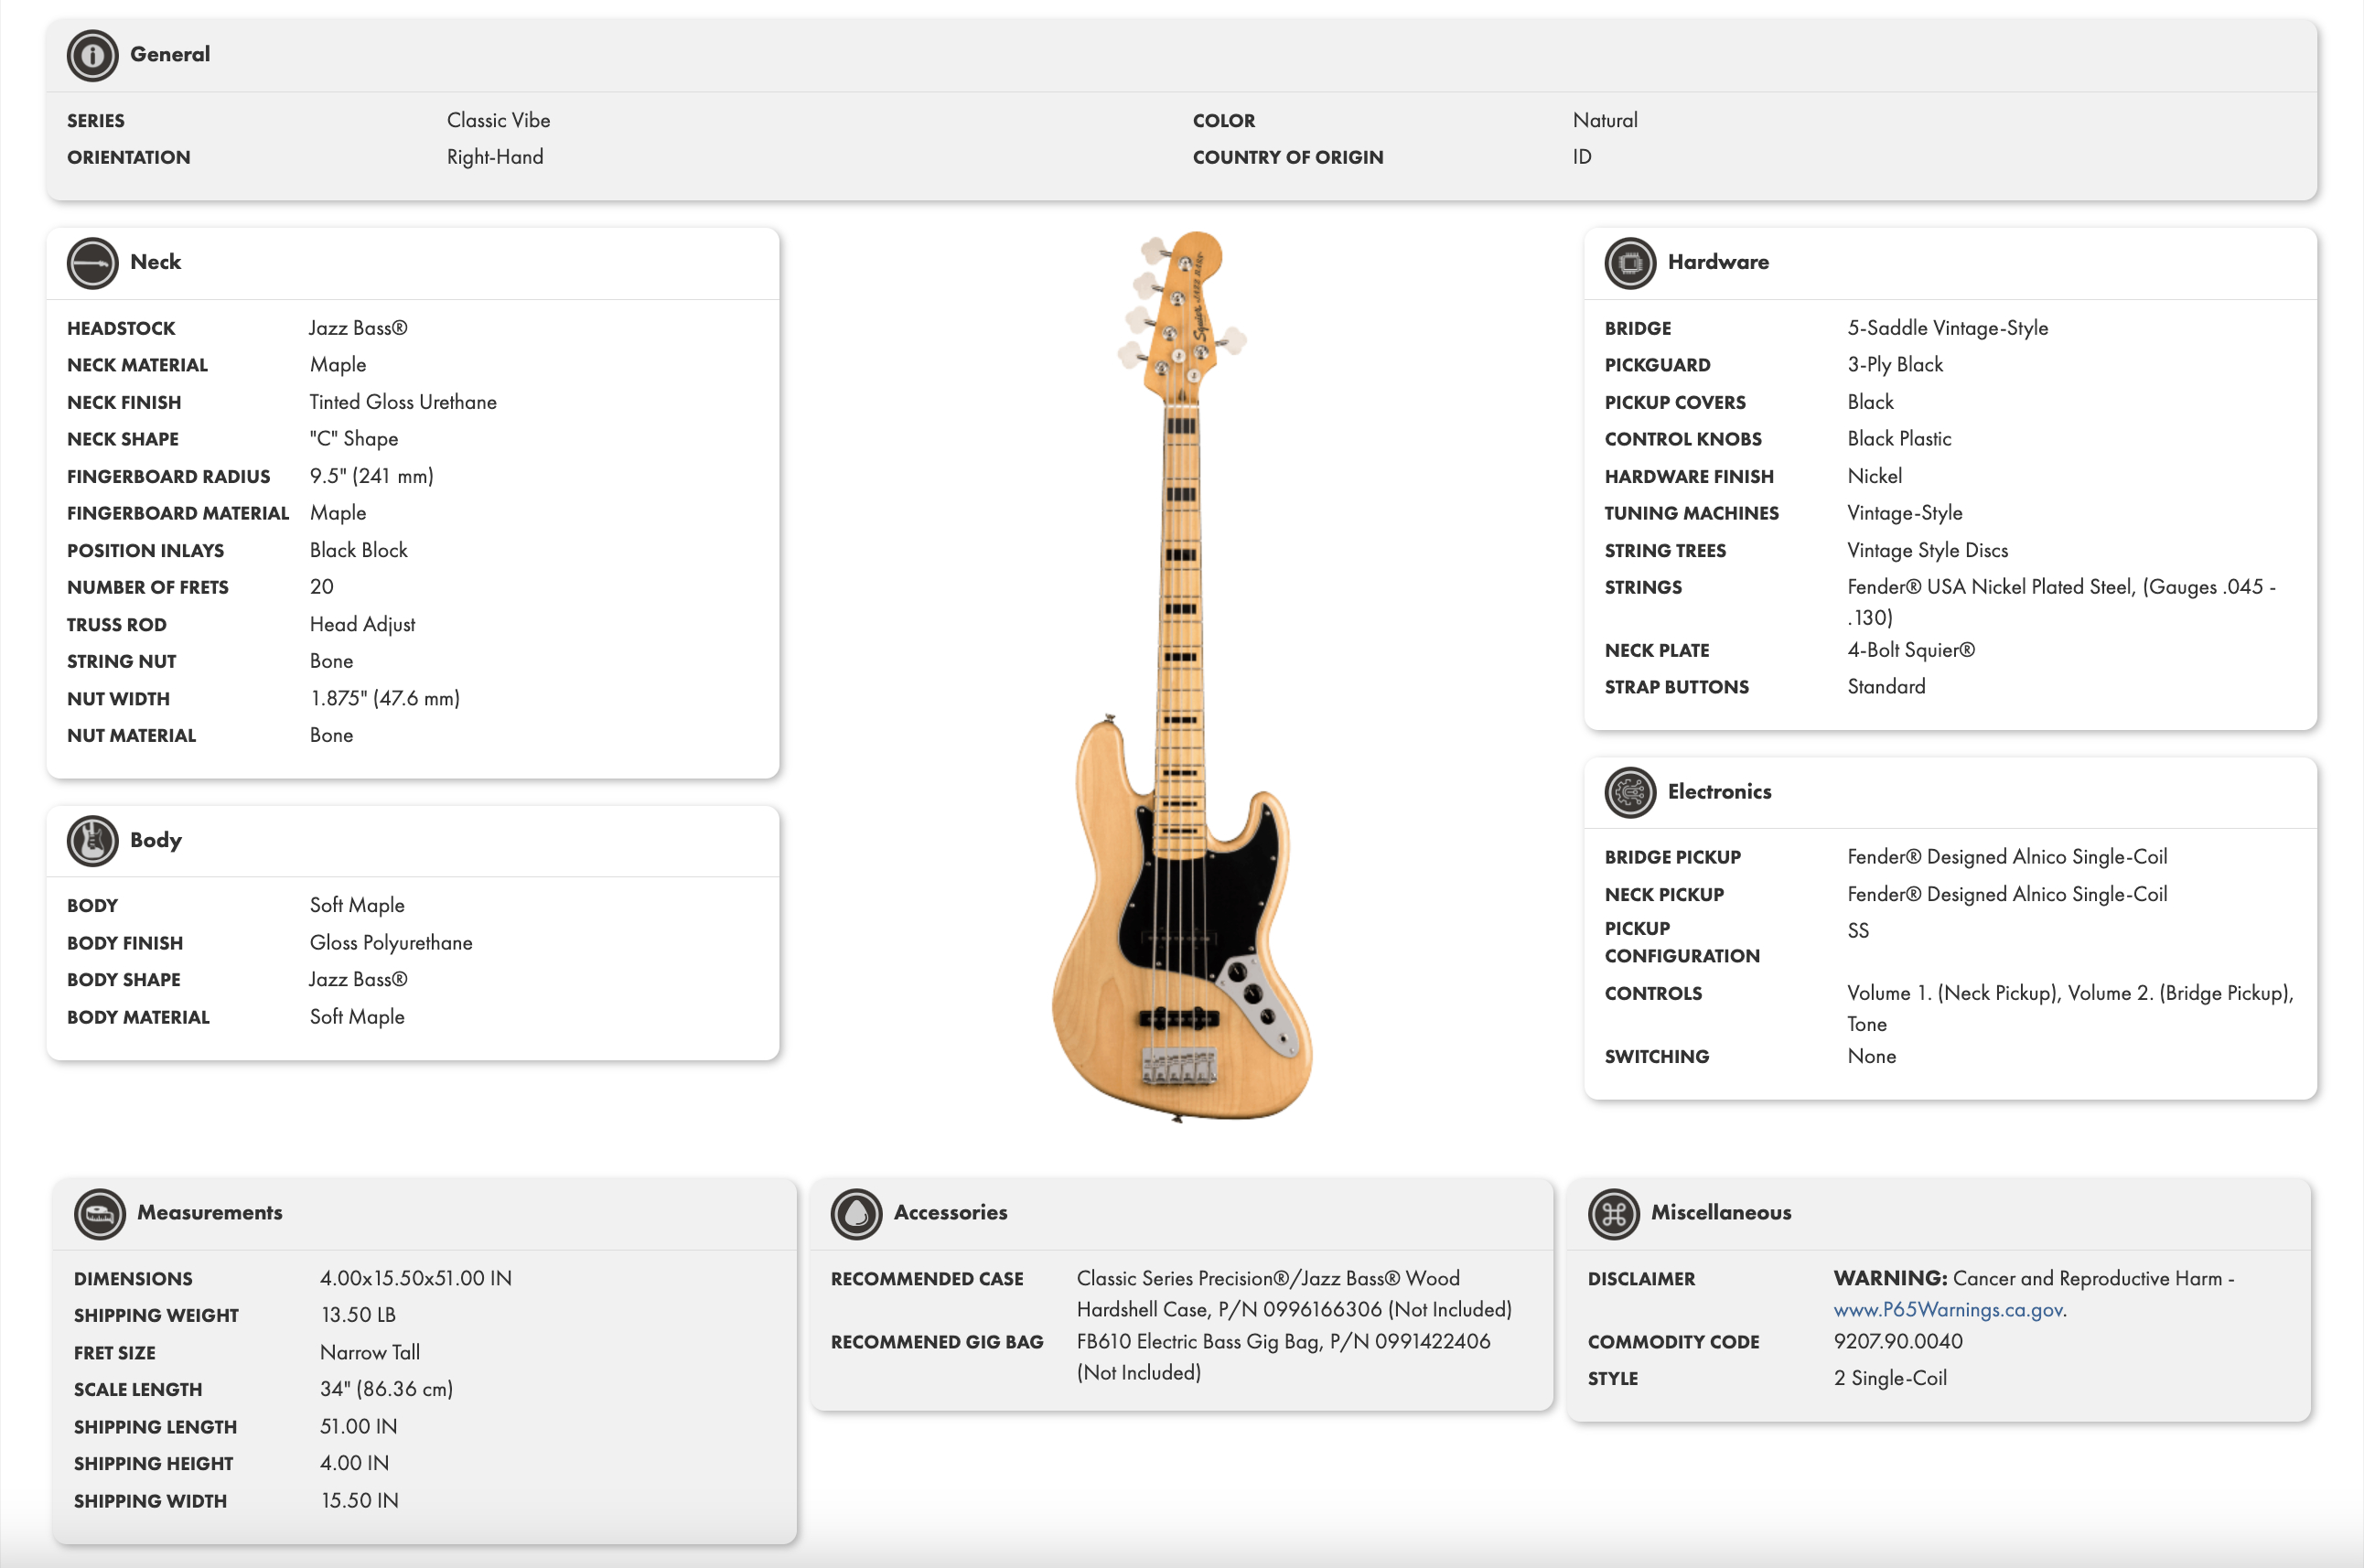Image resolution: width=2364 pixels, height=1568 pixels.
Task: Click the Miscellaneous command icon
Action: (1613, 1214)
